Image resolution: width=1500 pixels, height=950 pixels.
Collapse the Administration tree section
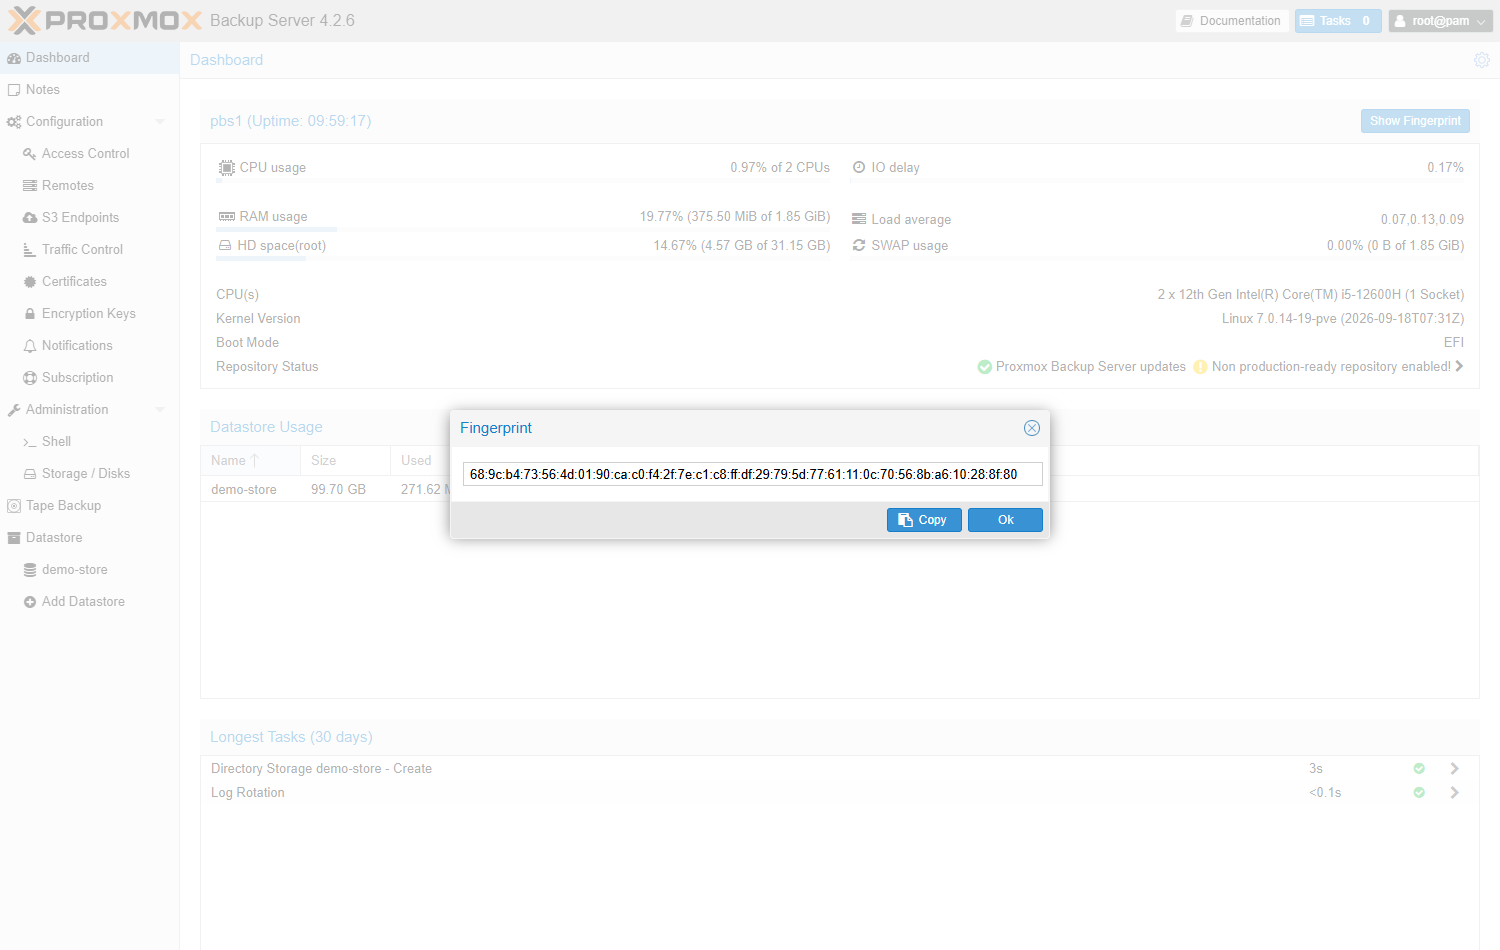[x=160, y=410]
